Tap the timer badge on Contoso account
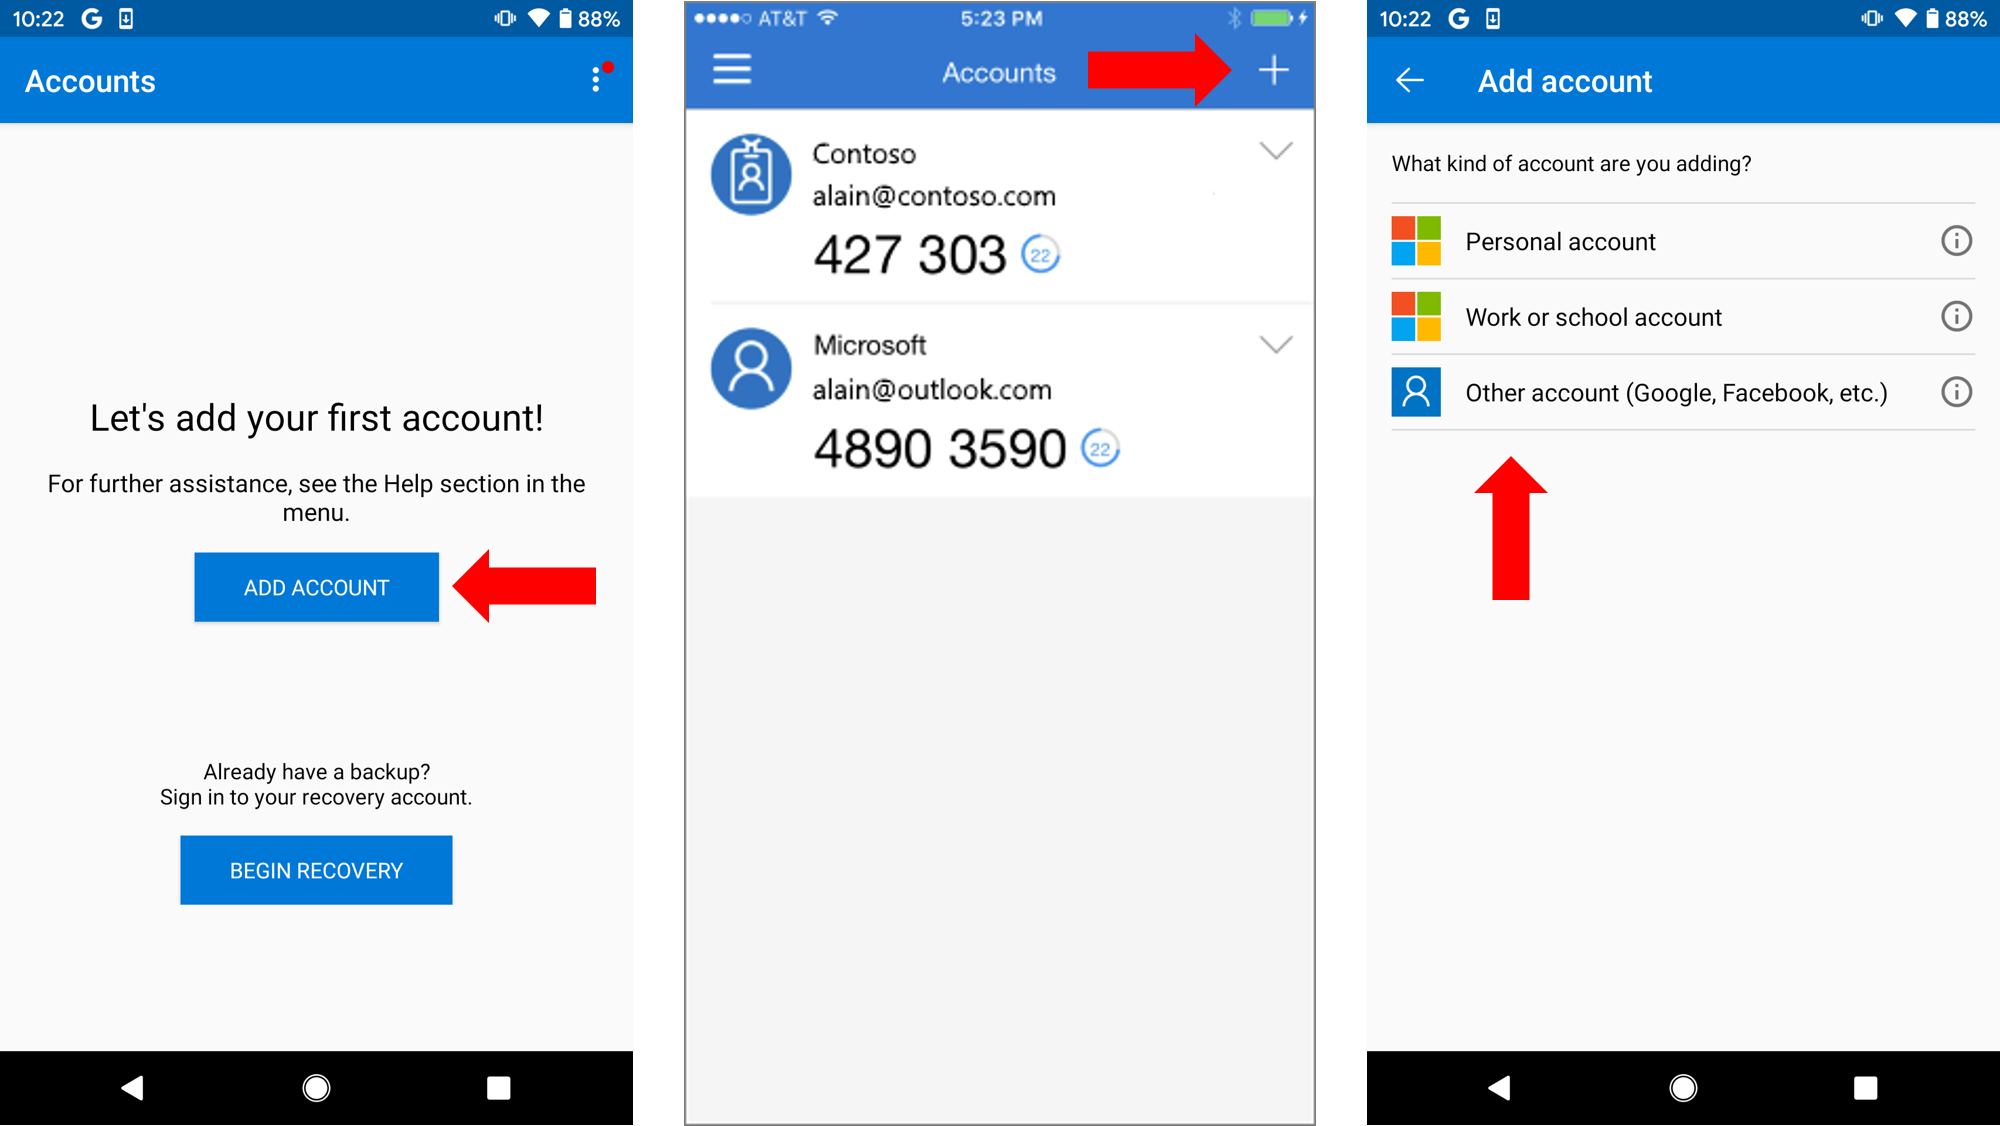 click(x=1040, y=254)
